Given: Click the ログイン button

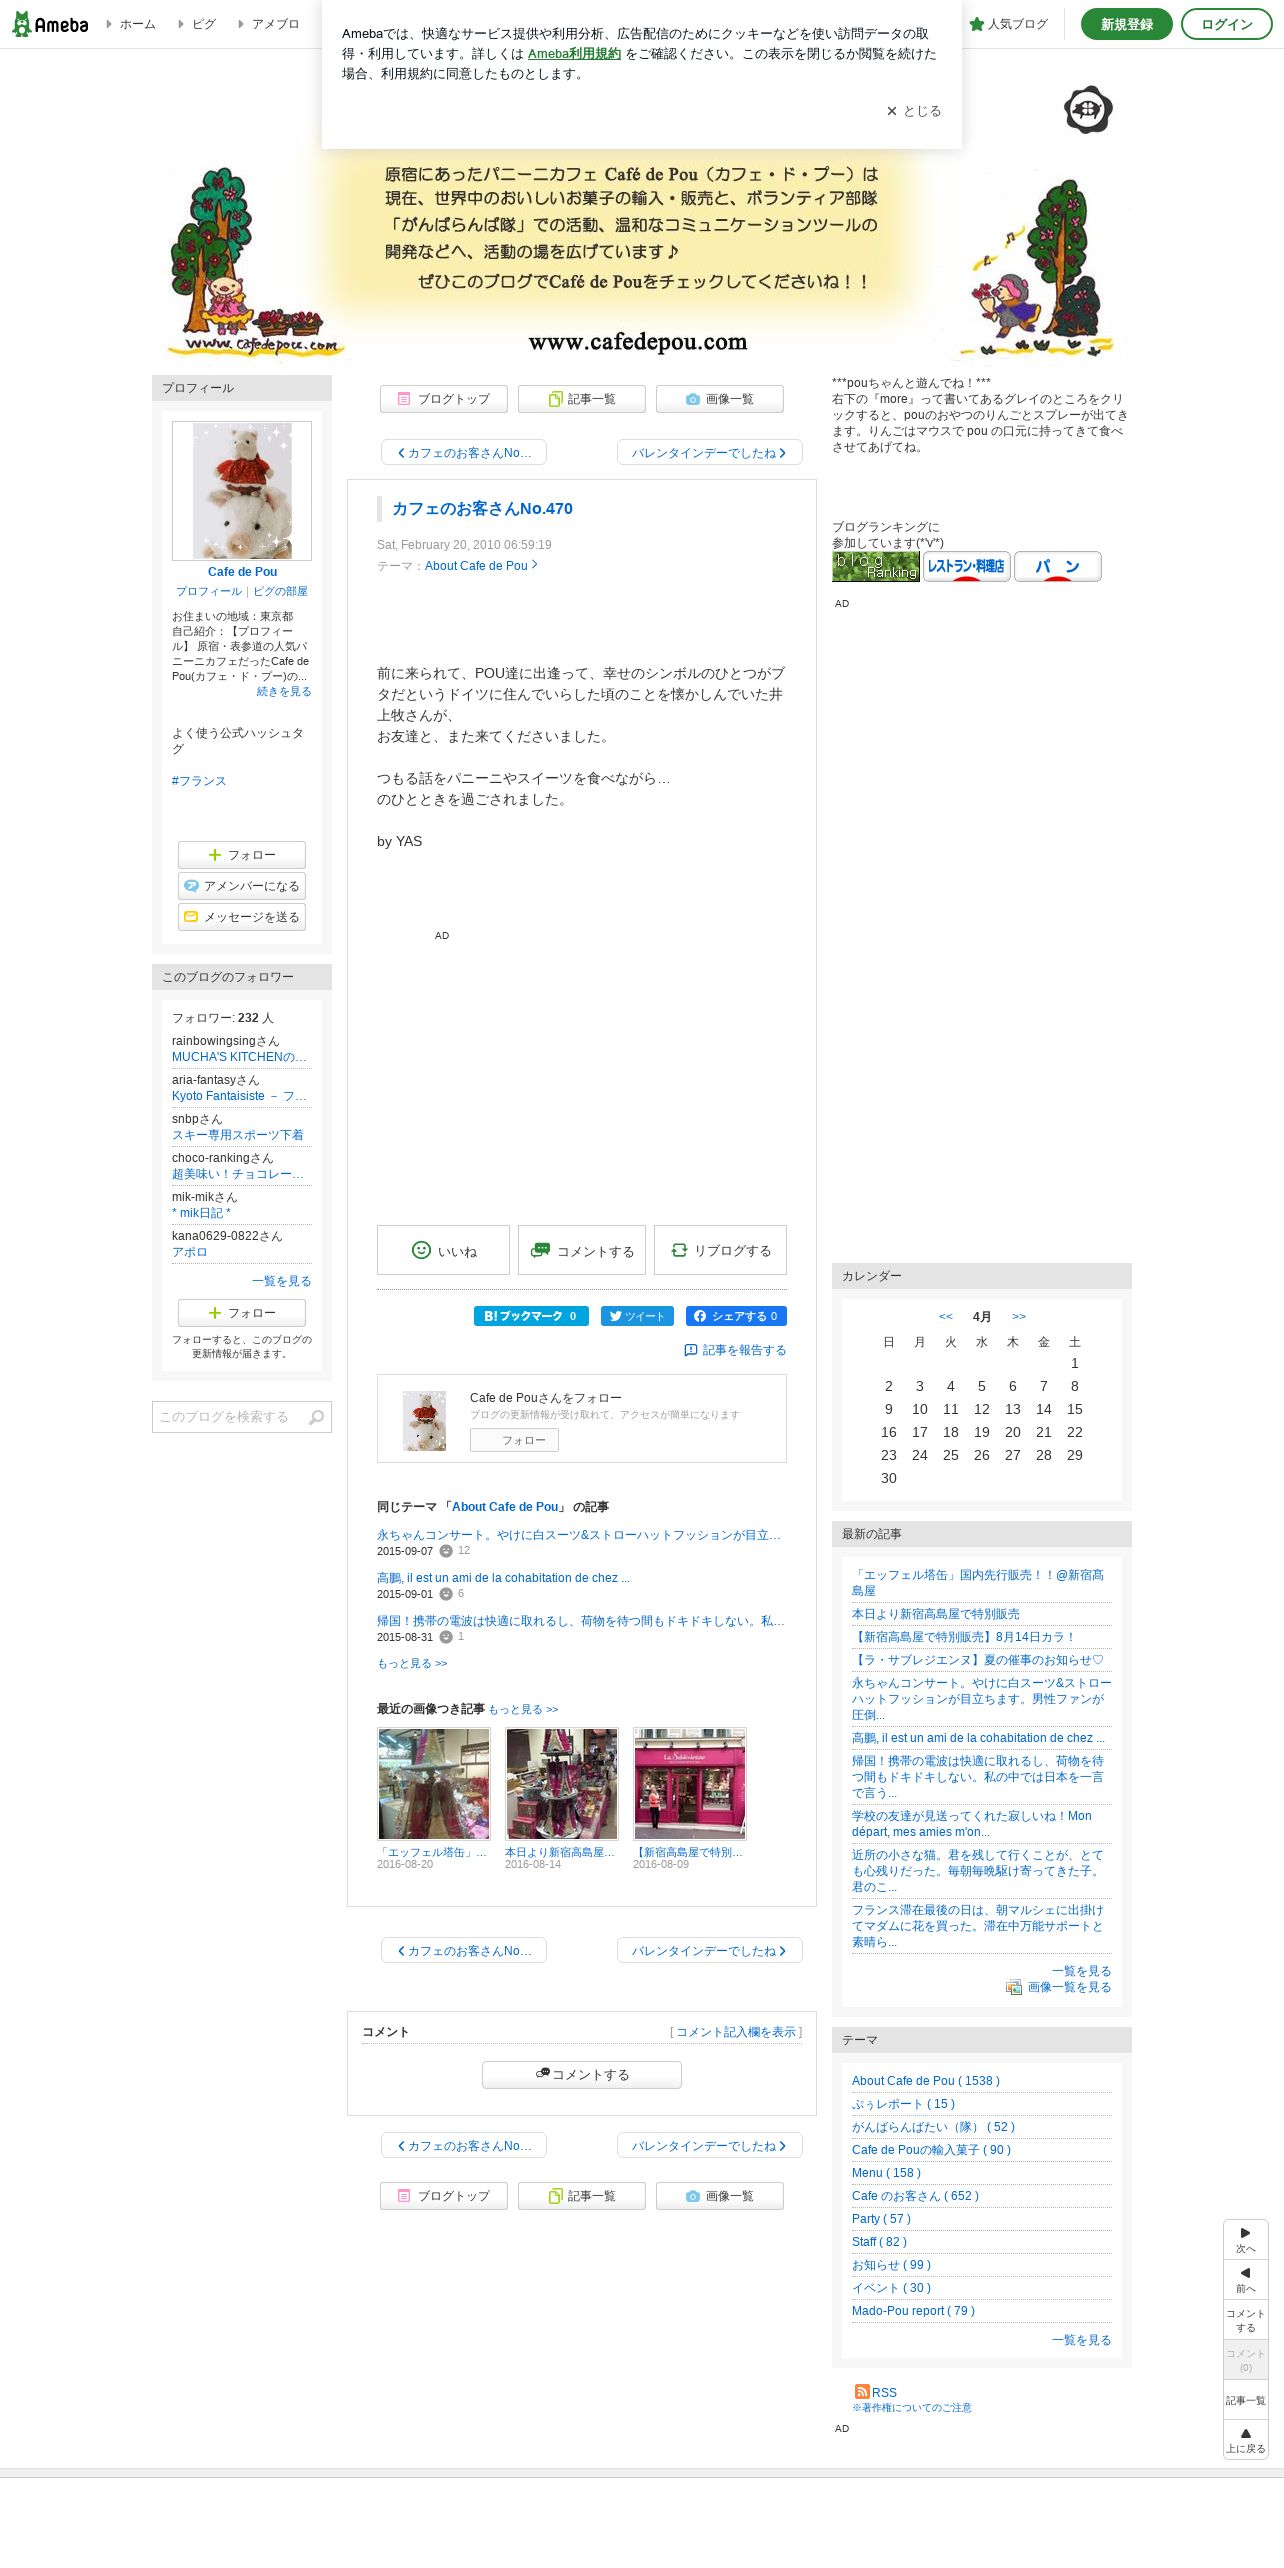Looking at the screenshot, I should 1226,24.
